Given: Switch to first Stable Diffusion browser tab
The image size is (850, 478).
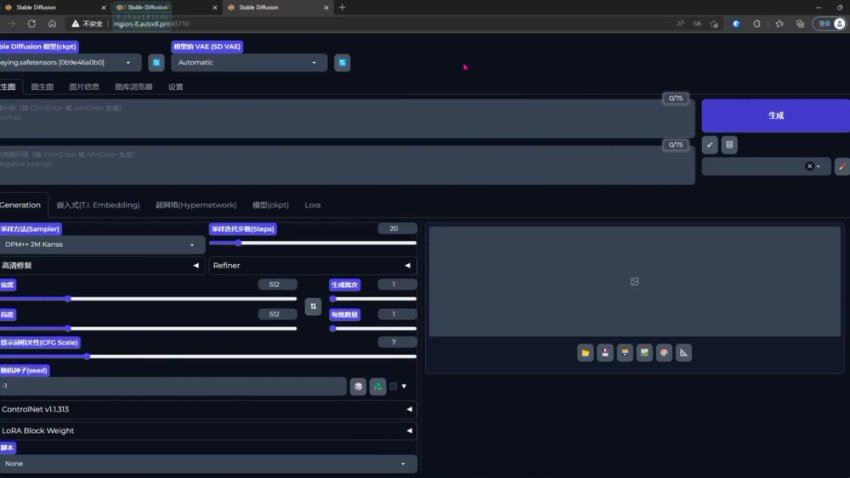Looking at the screenshot, I should [54, 8].
